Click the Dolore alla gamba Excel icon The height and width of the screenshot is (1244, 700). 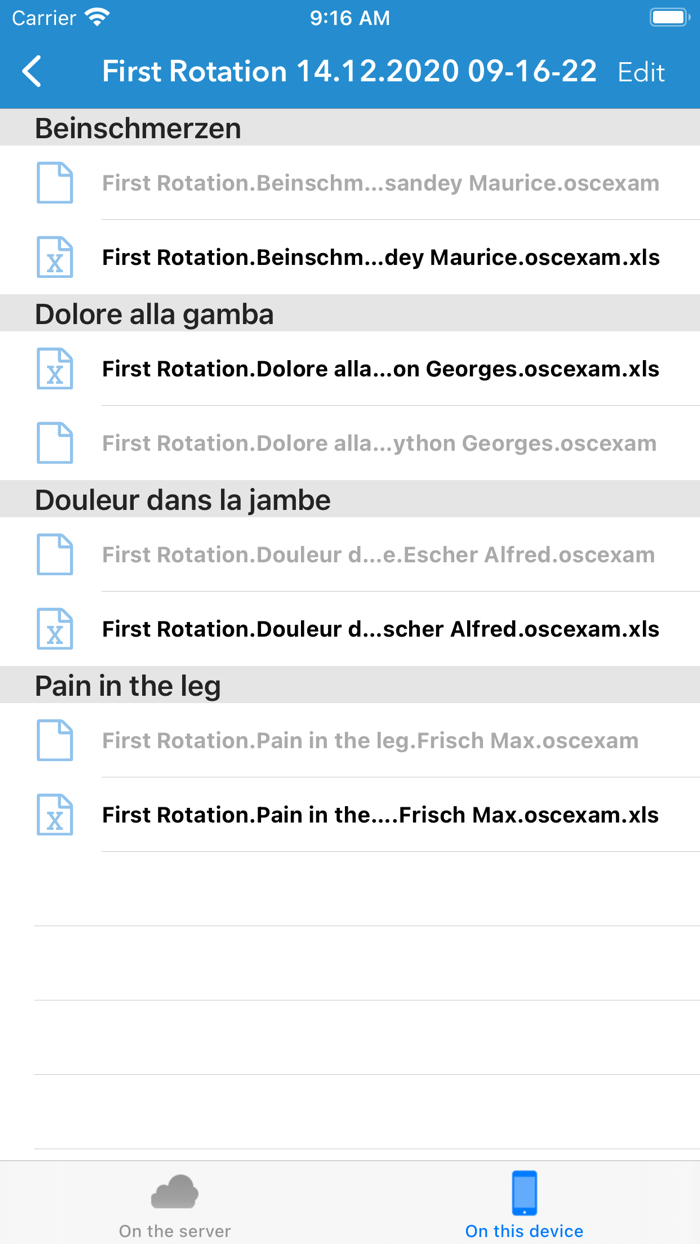tap(55, 368)
